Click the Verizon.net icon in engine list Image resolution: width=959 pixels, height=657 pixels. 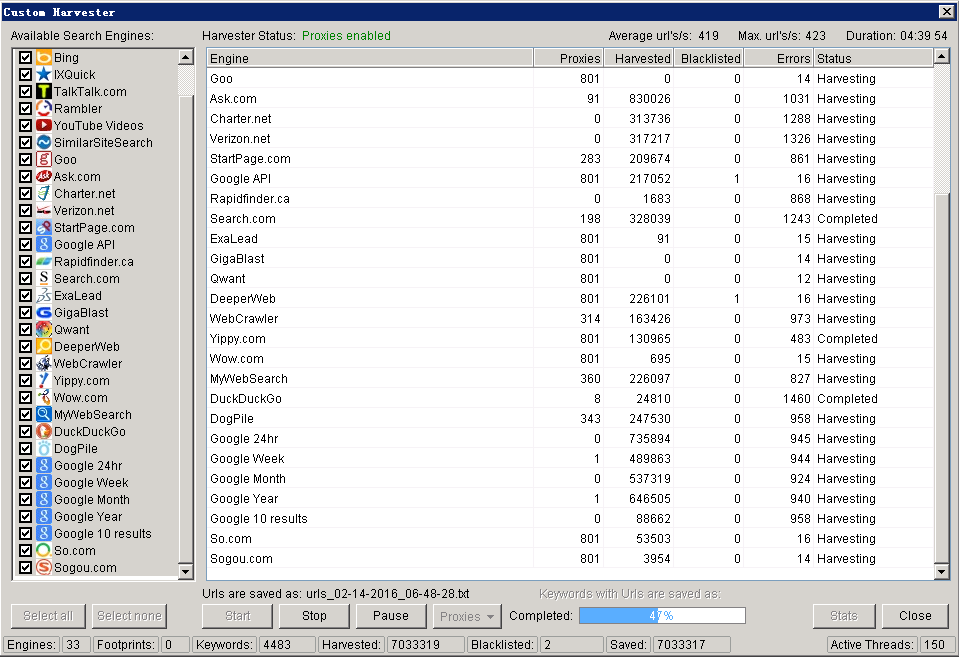pos(43,210)
